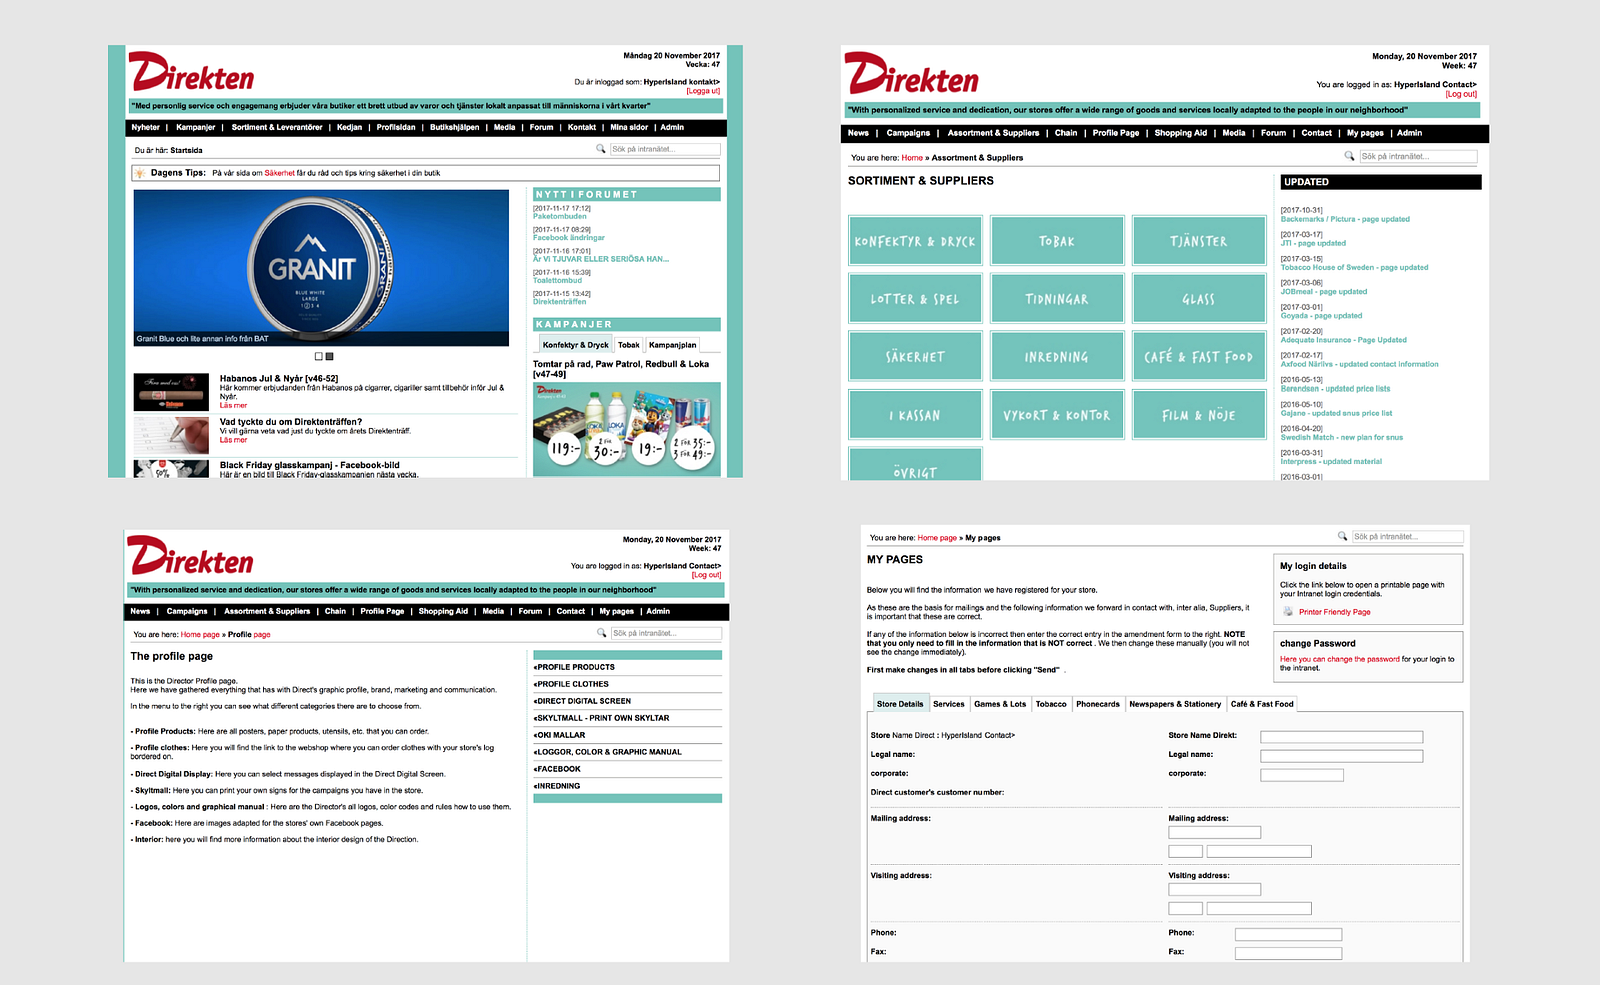Image resolution: width=1600 pixels, height=985 pixels.
Task: Open the Toalettombud forum post
Action: tap(557, 280)
